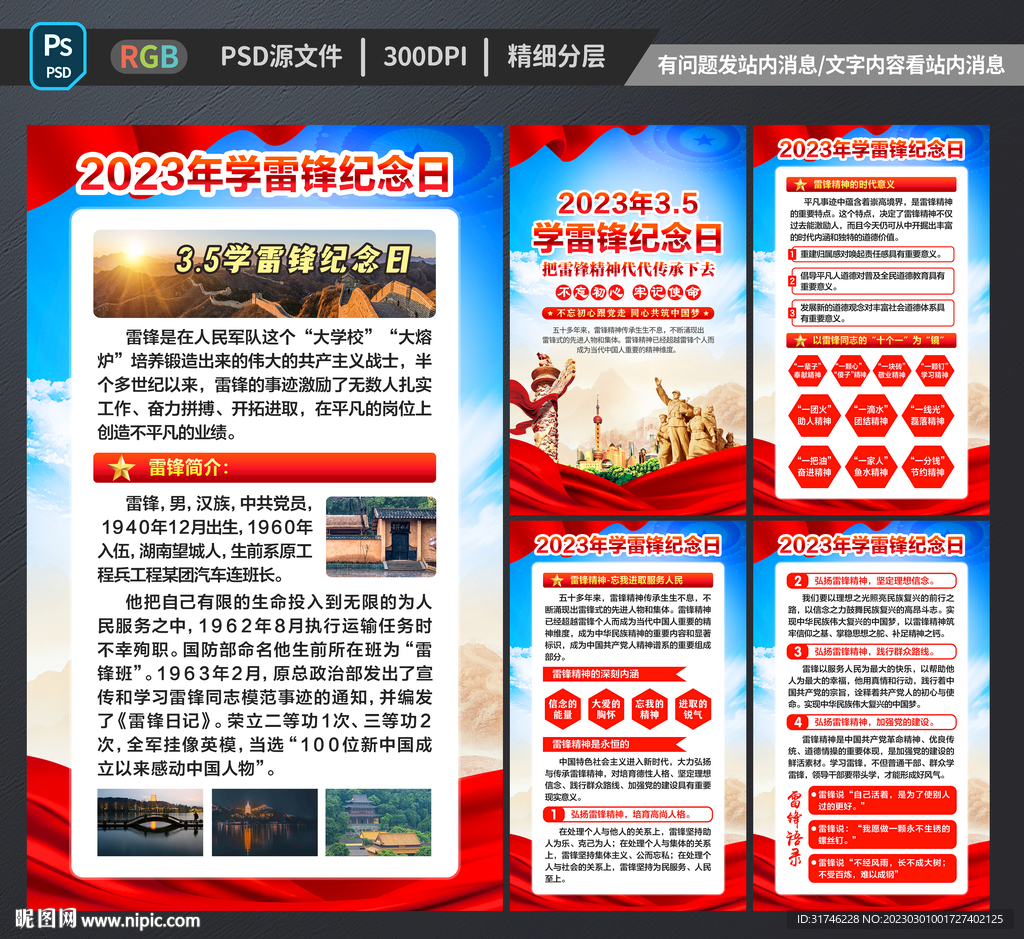Click the 信念的能量 hexagon
The image size is (1024, 939).
click(x=562, y=708)
